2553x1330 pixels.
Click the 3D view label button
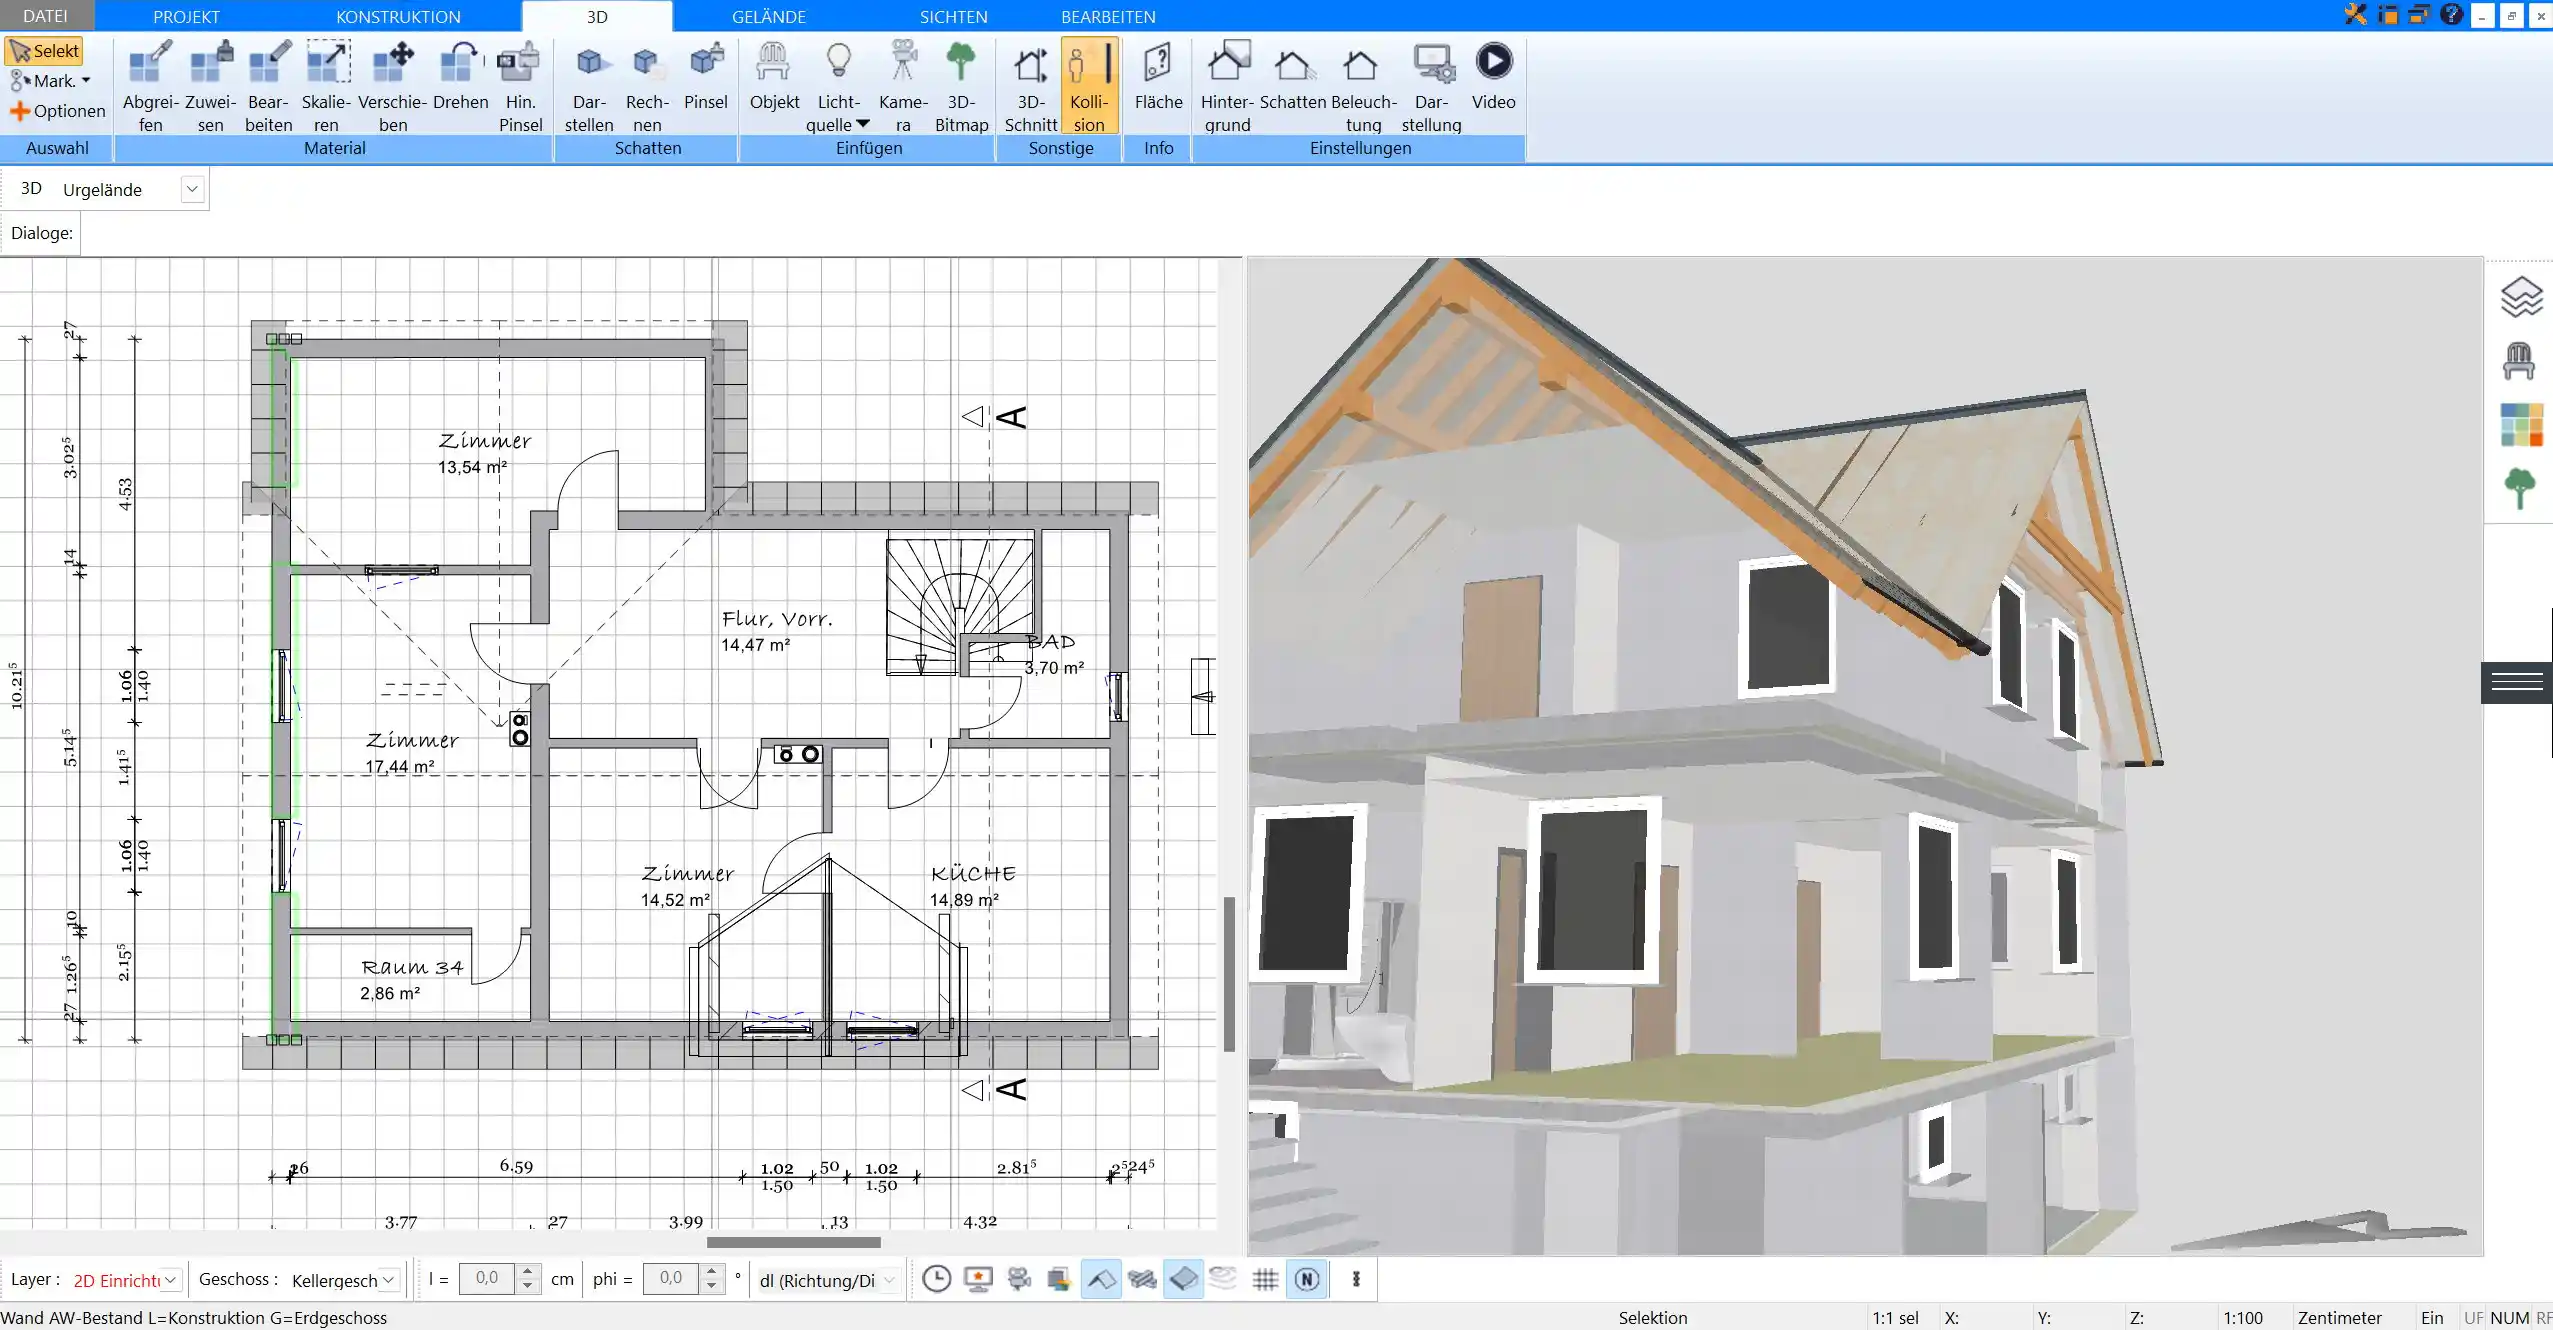click(31, 189)
